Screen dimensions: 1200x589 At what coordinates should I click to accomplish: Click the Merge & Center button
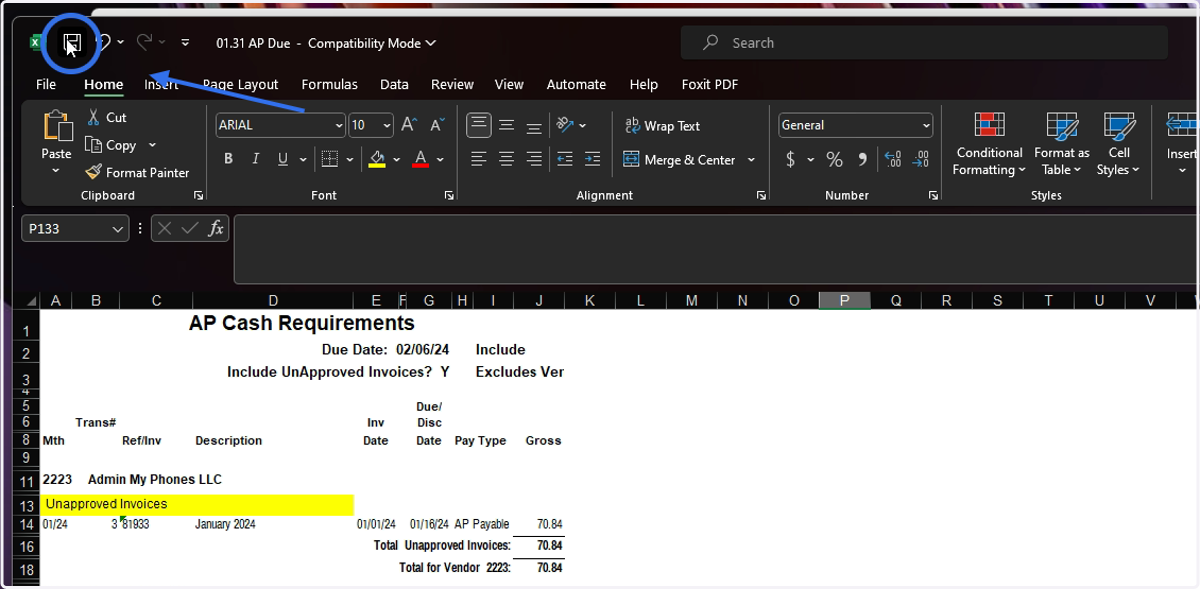(x=679, y=160)
